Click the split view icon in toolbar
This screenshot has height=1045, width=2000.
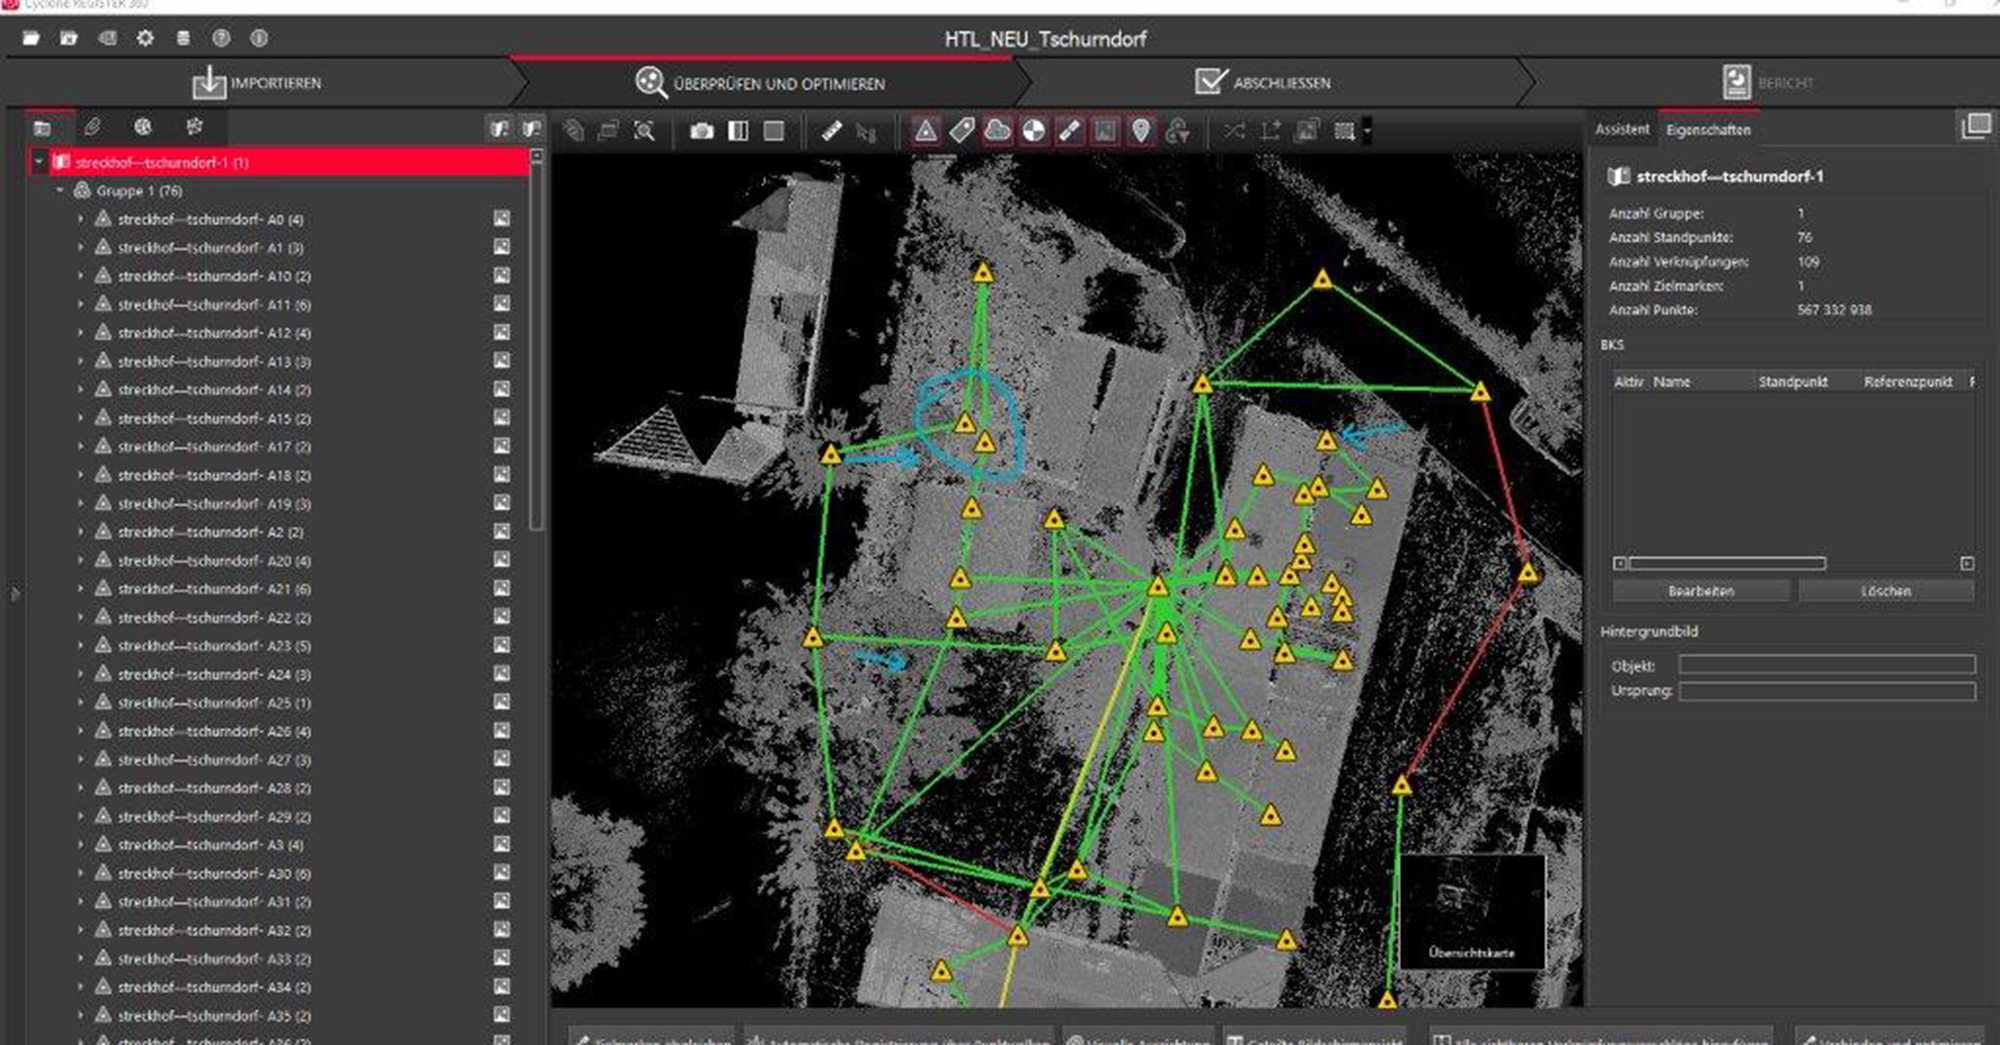pos(738,131)
